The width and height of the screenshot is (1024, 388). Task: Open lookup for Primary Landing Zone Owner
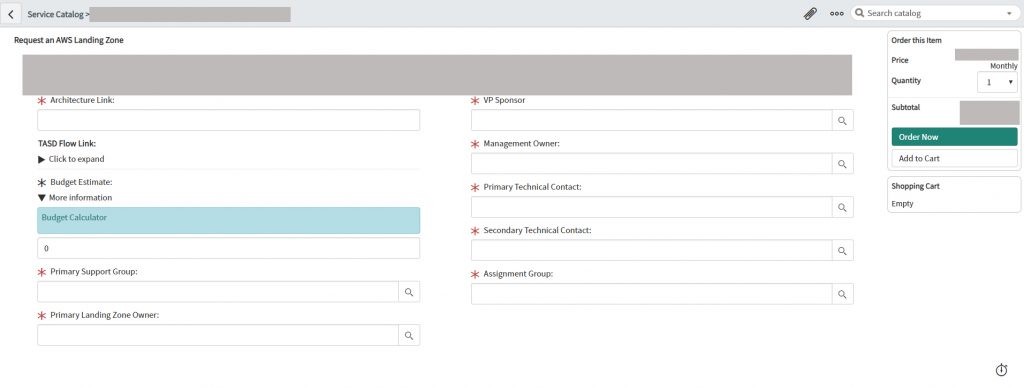[409, 335]
